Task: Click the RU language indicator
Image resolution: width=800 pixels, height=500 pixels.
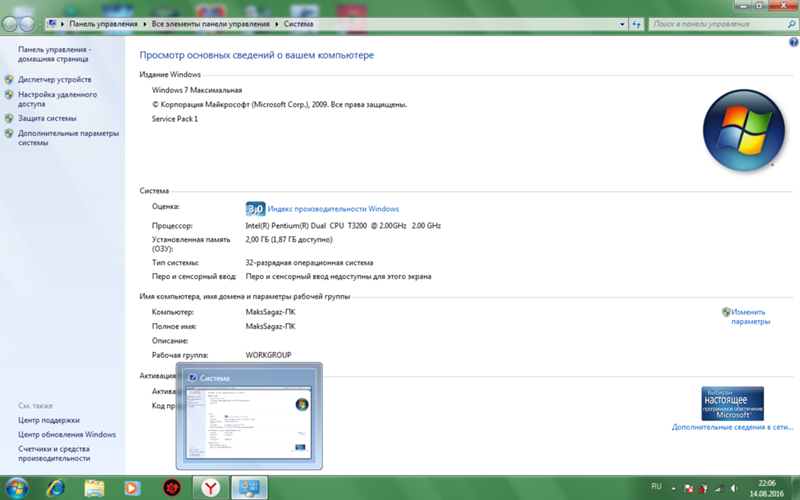Action: 656,486
